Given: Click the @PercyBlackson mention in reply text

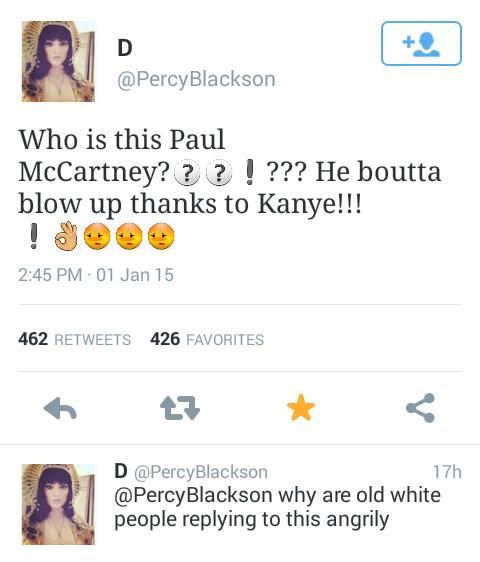Looking at the screenshot, I should [193, 495].
